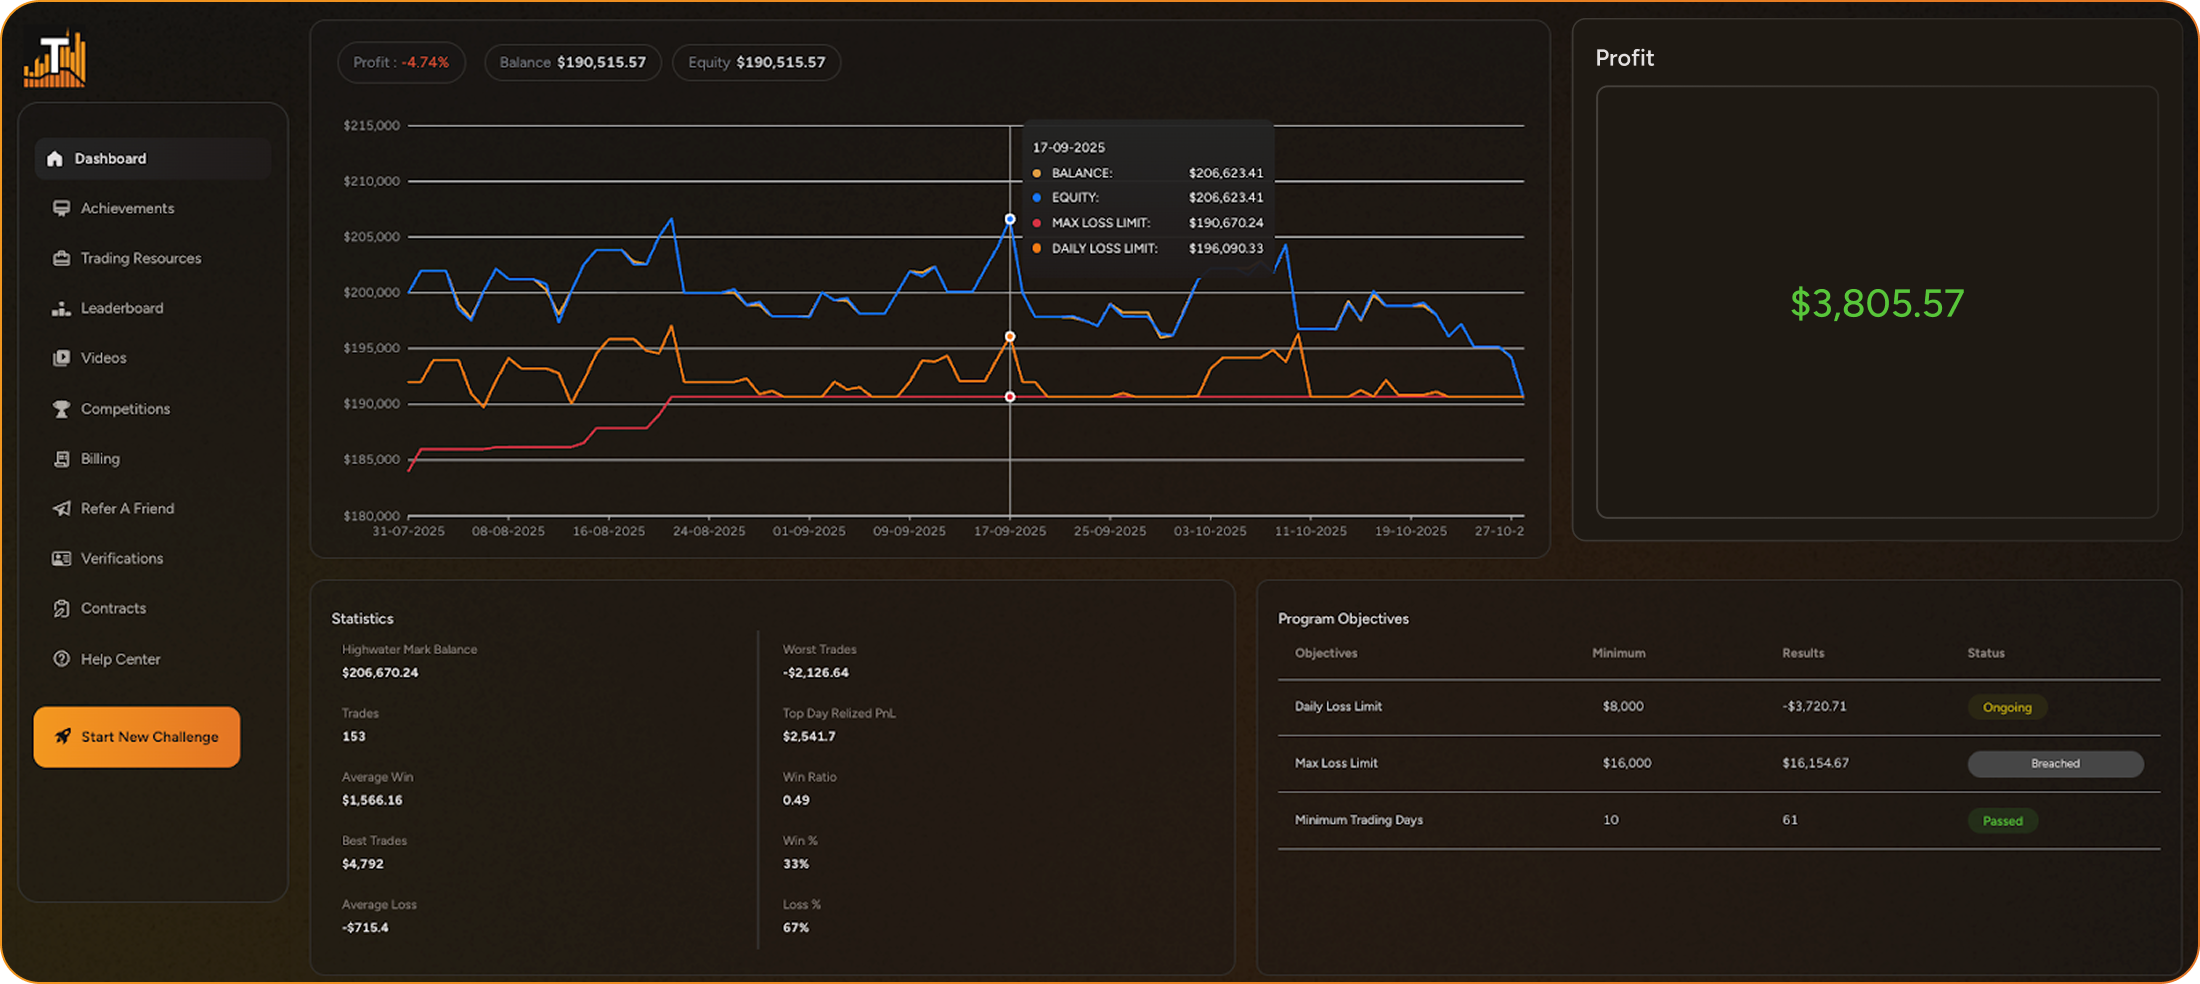Open the Achievements page
Screen dimensions: 2200x984
127,208
